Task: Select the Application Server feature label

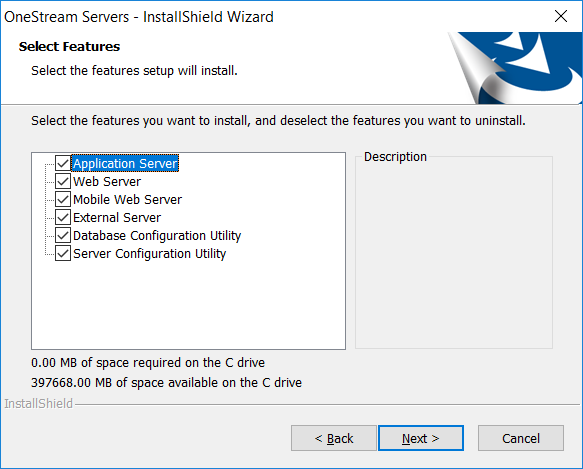Action: [125, 163]
